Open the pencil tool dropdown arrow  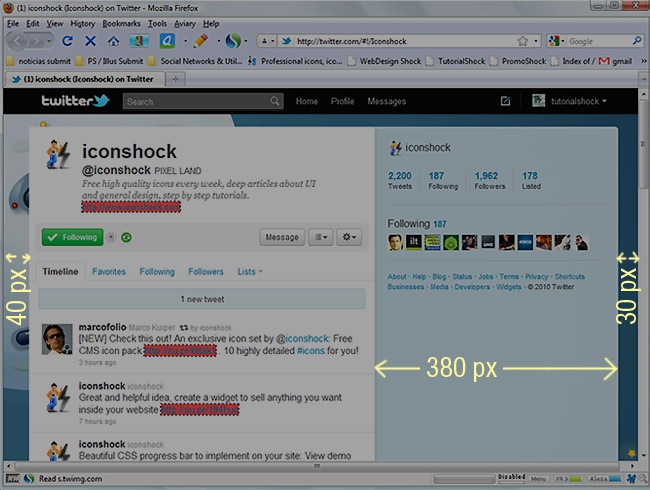pyautogui.click(x=218, y=41)
